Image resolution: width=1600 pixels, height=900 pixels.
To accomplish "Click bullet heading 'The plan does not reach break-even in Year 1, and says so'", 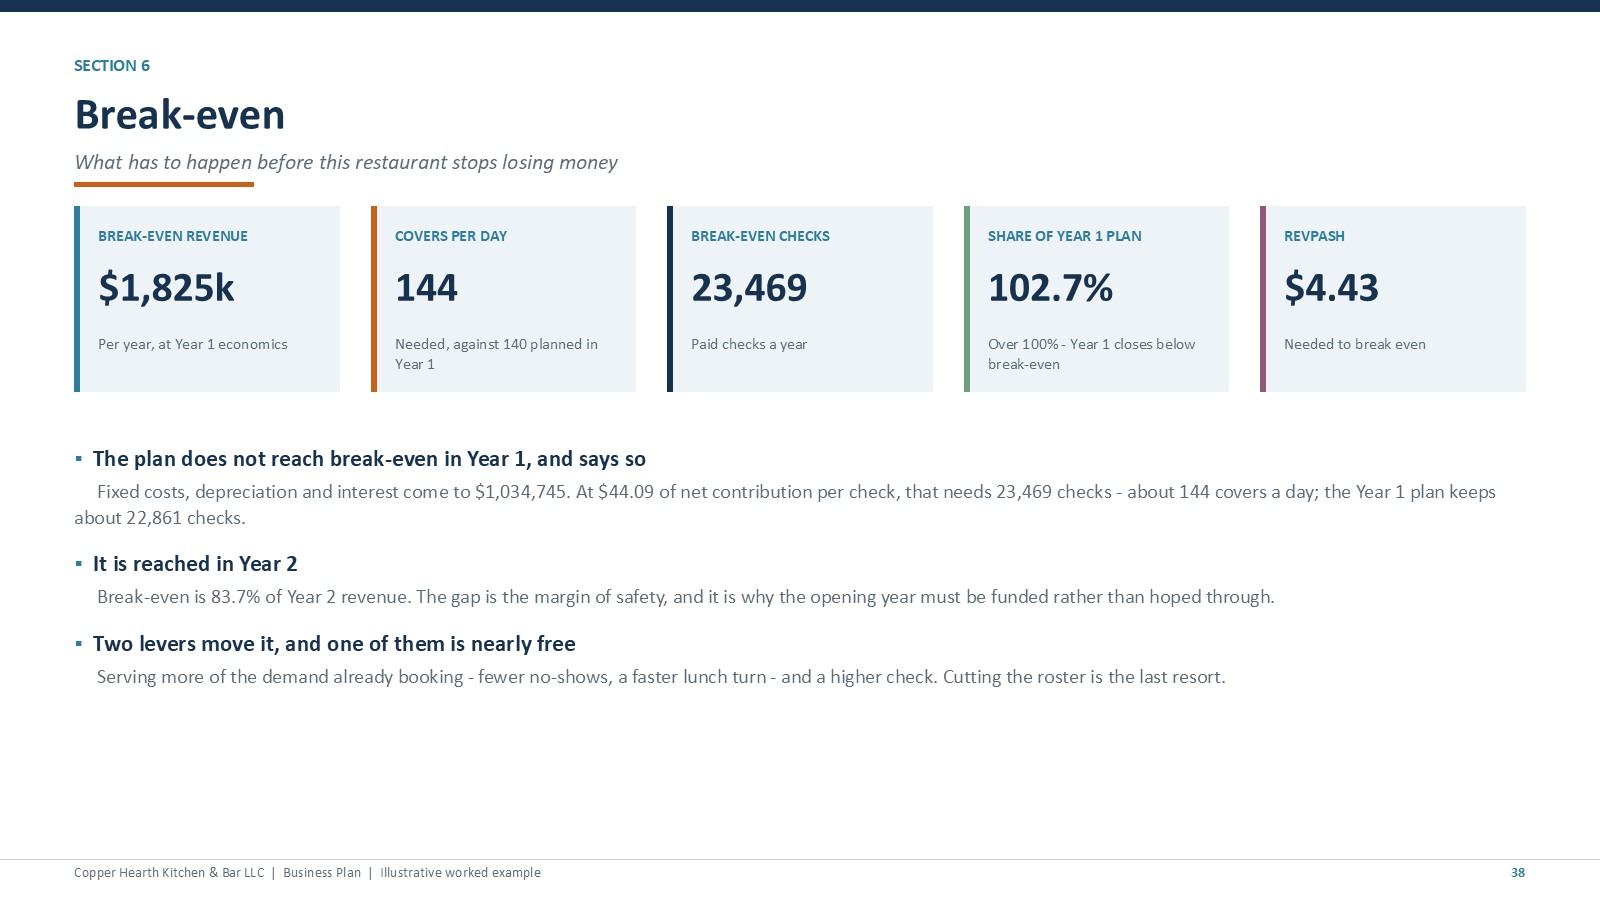I will pyautogui.click(x=369, y=459).
